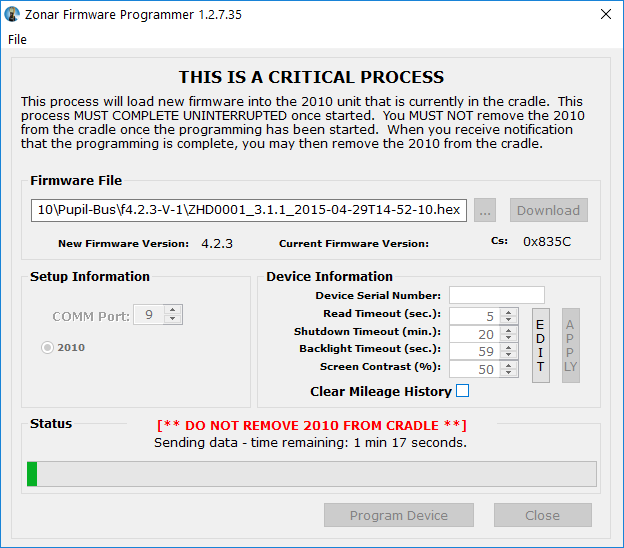Increase the Screen Contrast value

point(508,365)
